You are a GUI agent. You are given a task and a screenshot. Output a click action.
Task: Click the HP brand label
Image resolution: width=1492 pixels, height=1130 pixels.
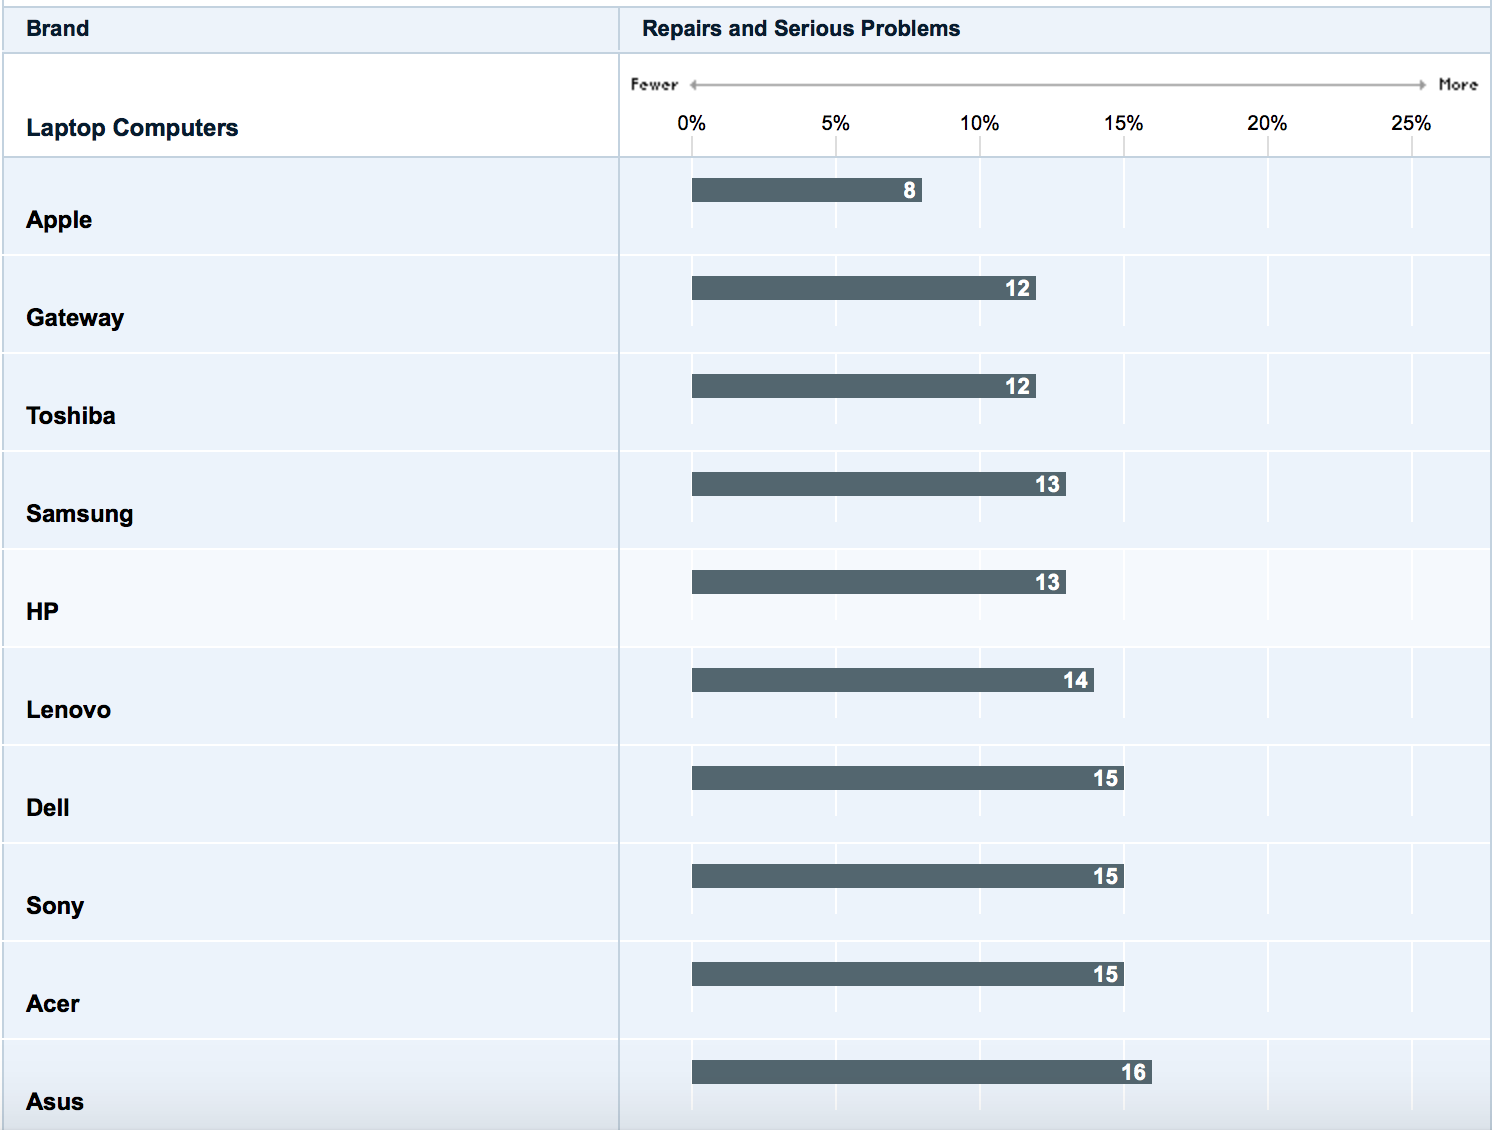pyautogui.click(x=42, y=612)
